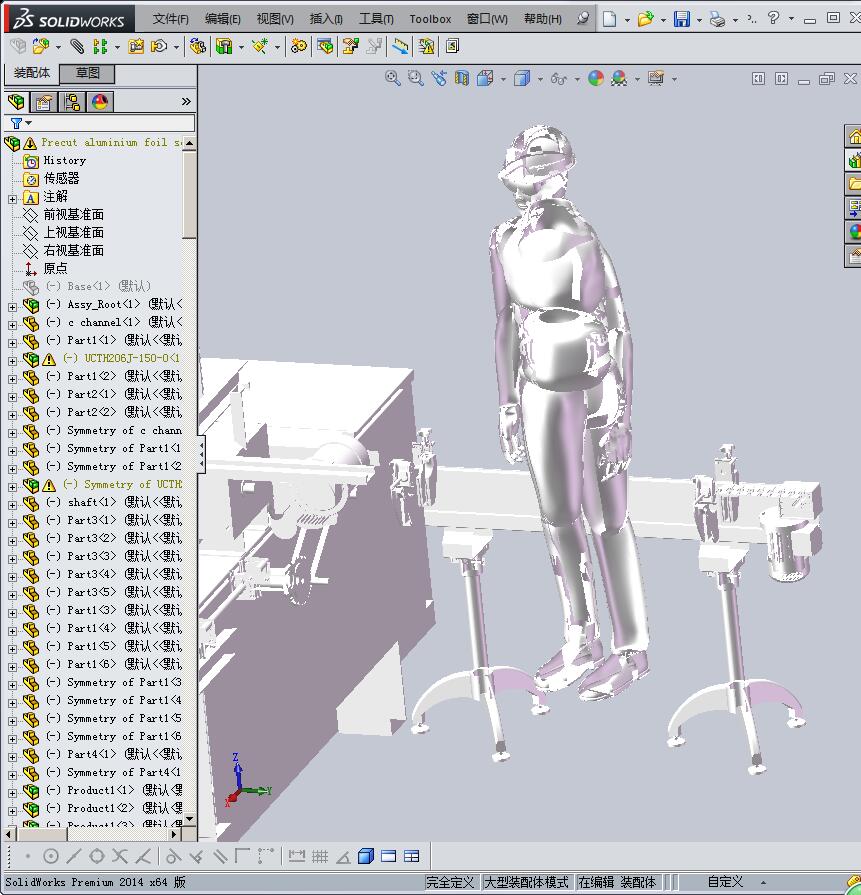Open the Section View tool

[x=461, y=79]
